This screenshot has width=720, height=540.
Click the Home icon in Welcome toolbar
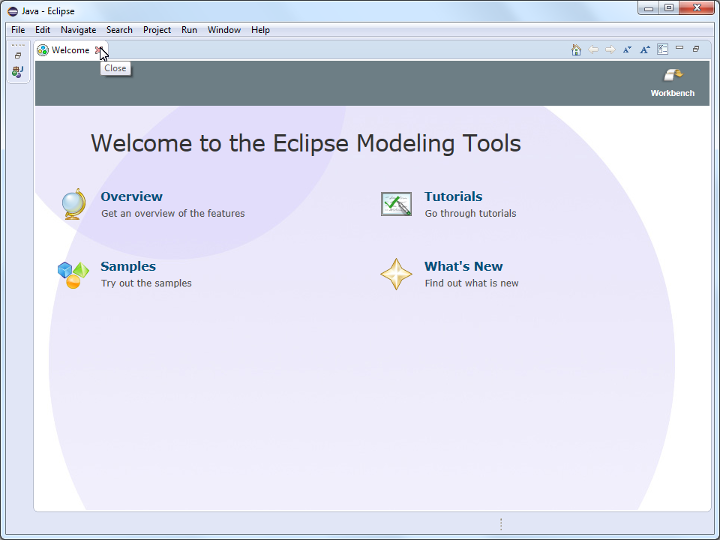pyautogui.click(x=576, y=49)
